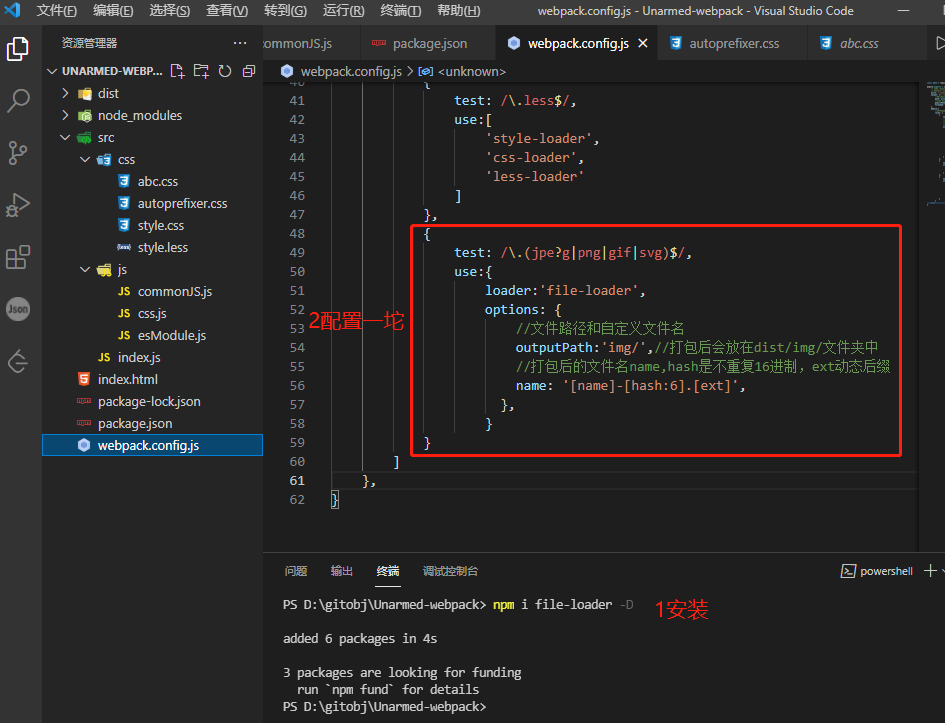Open the Source Control panel
The image size is (945, 723).
[x=18, y=152]
